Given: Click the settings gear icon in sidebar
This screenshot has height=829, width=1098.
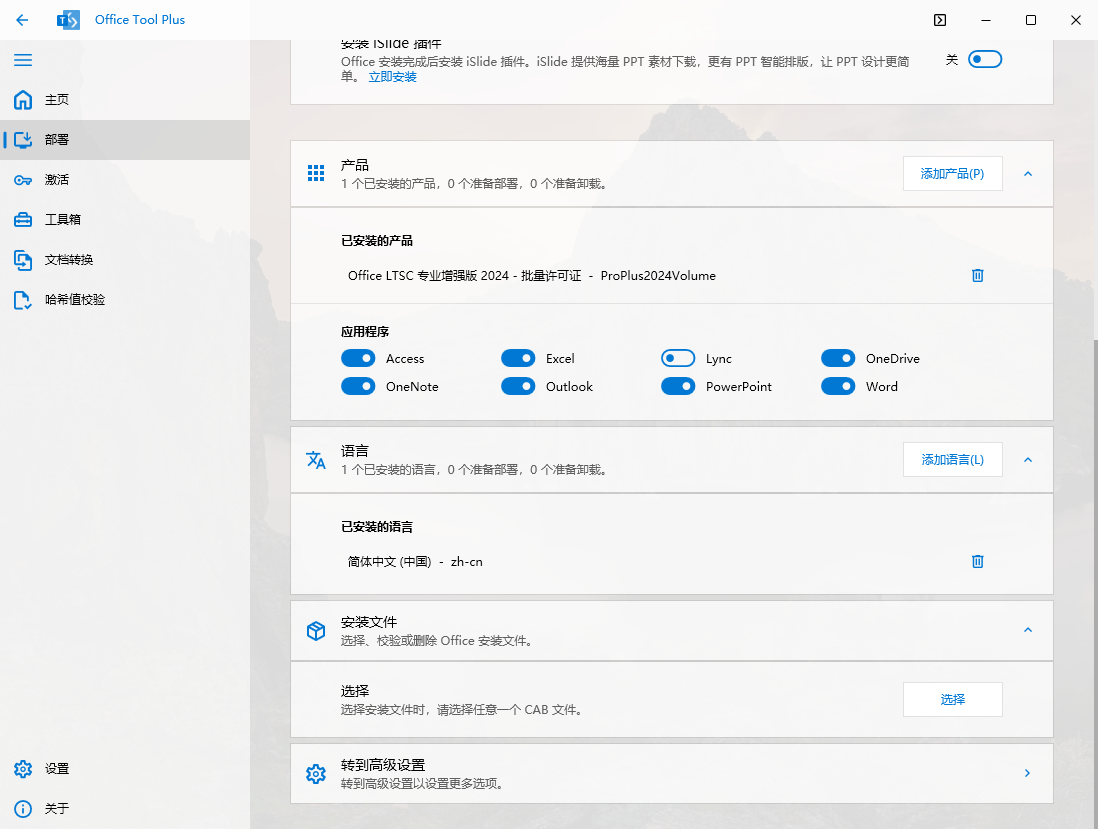Looking at the screenshot, I should pyautogui.click(x=23, y=769).
